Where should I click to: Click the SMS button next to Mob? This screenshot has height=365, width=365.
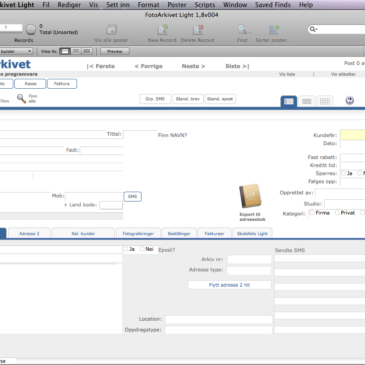[132, 196]
